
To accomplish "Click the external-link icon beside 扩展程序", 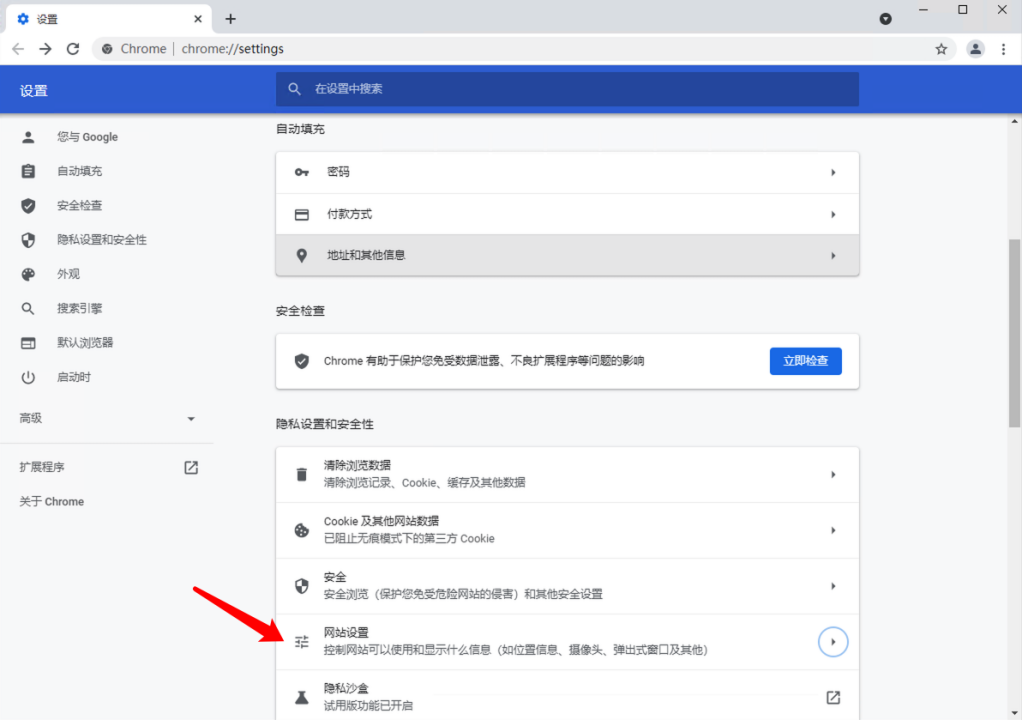I will [x=191, y=467].
